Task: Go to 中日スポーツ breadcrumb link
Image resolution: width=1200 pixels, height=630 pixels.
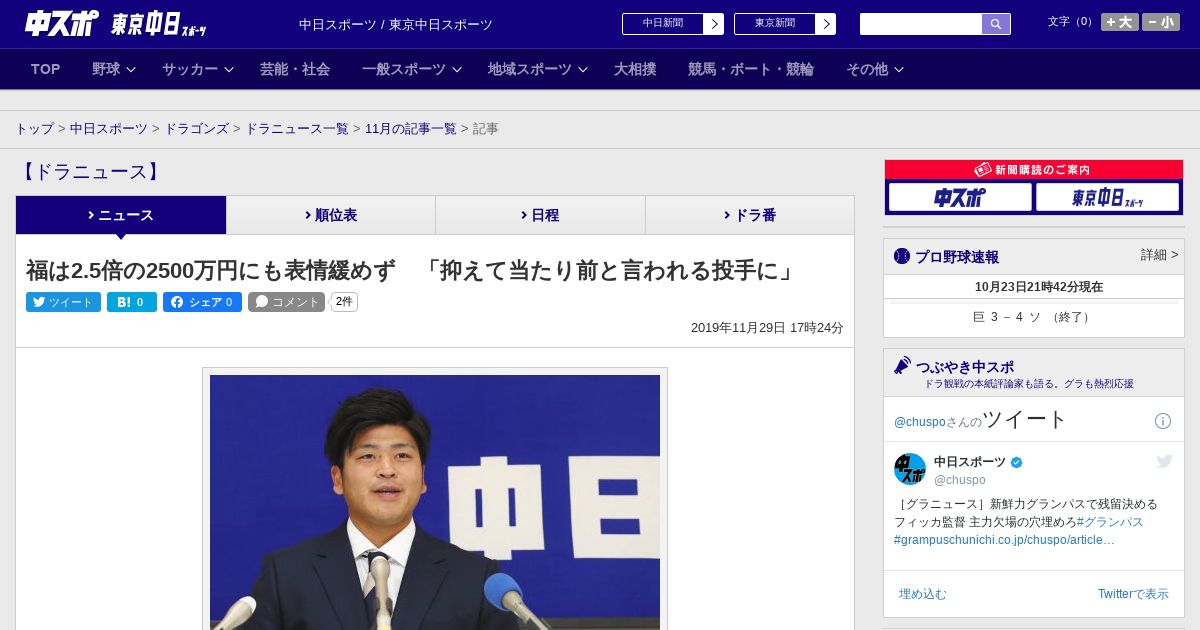Action: click(x=109, y=129)
